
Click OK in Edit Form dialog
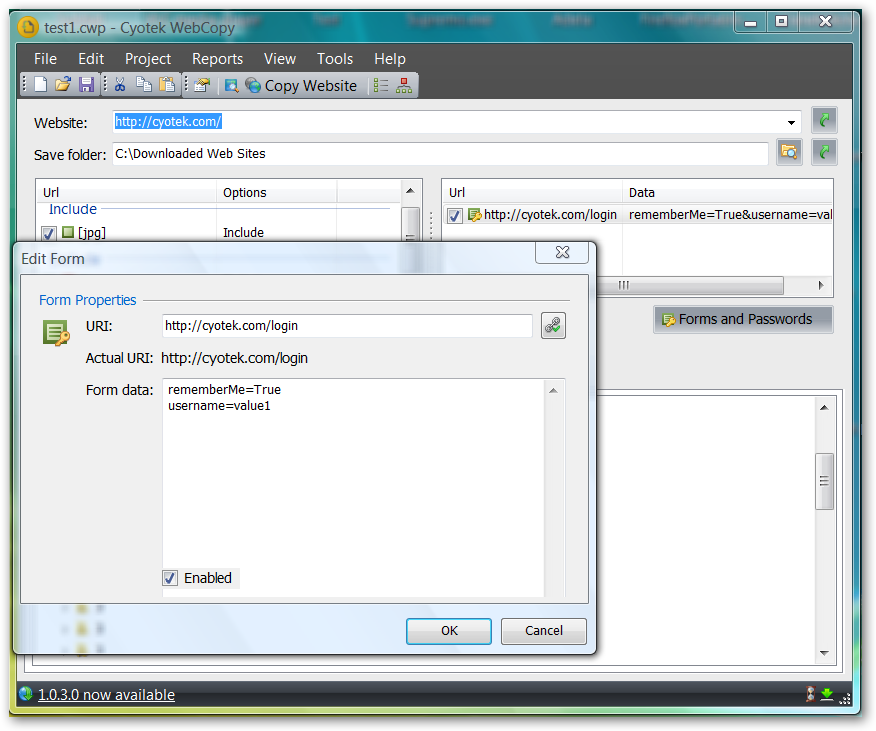pos(449,631)
